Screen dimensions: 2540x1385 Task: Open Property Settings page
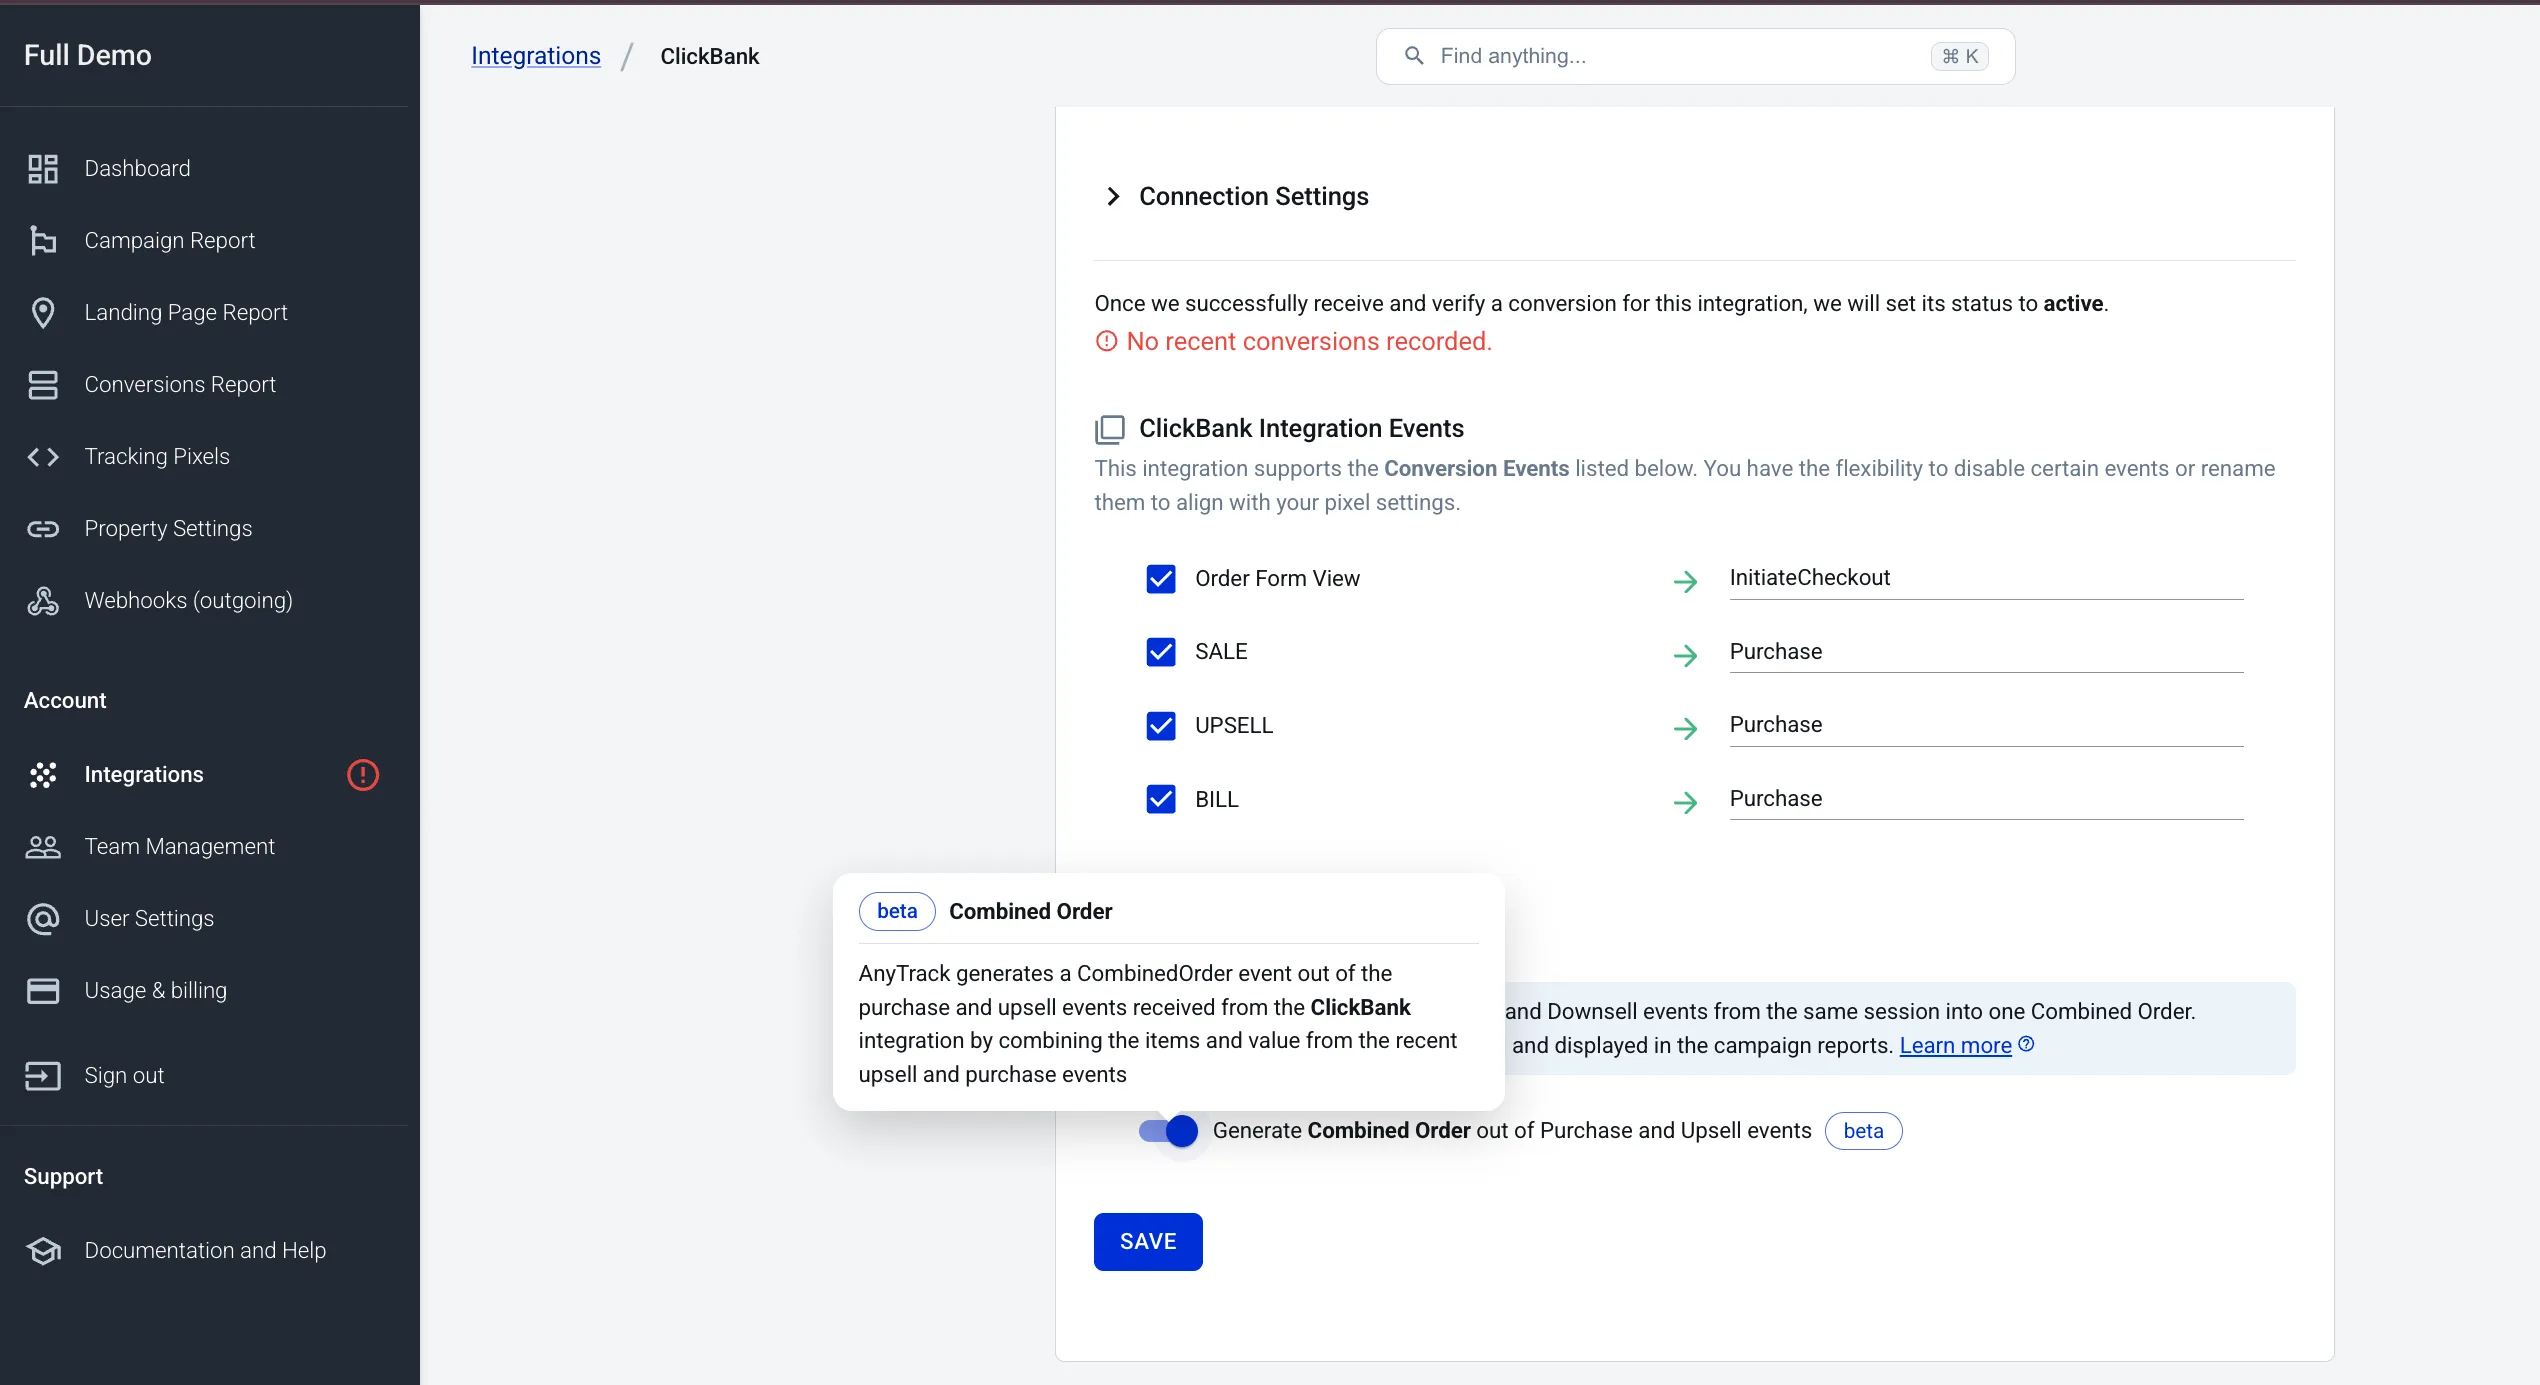coord(168,528)
